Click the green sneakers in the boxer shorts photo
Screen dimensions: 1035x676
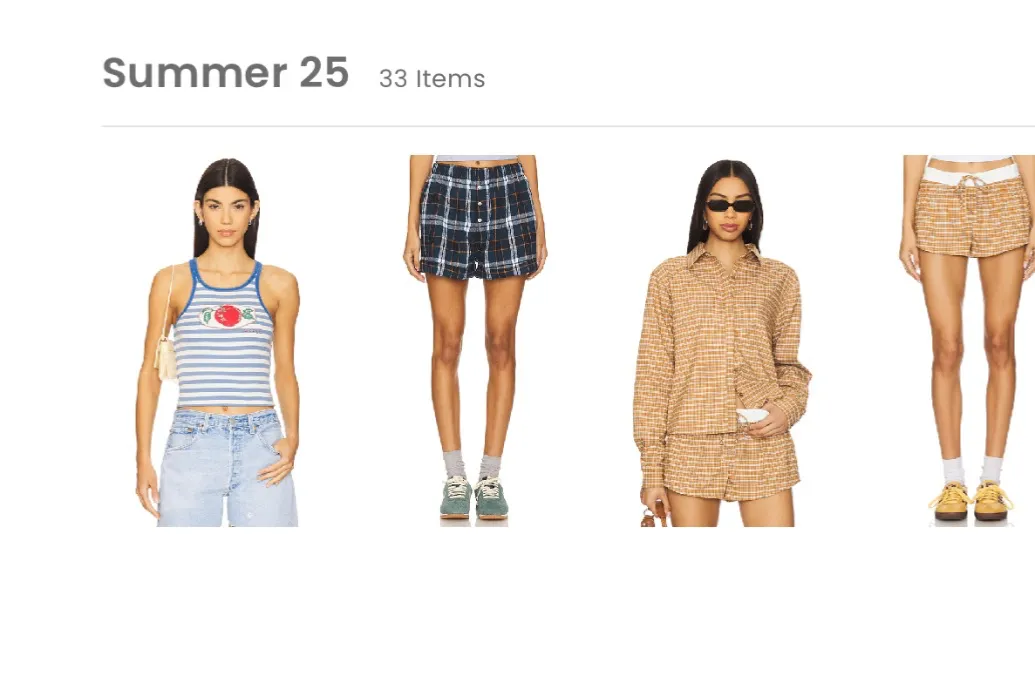[x=474, y=498]
